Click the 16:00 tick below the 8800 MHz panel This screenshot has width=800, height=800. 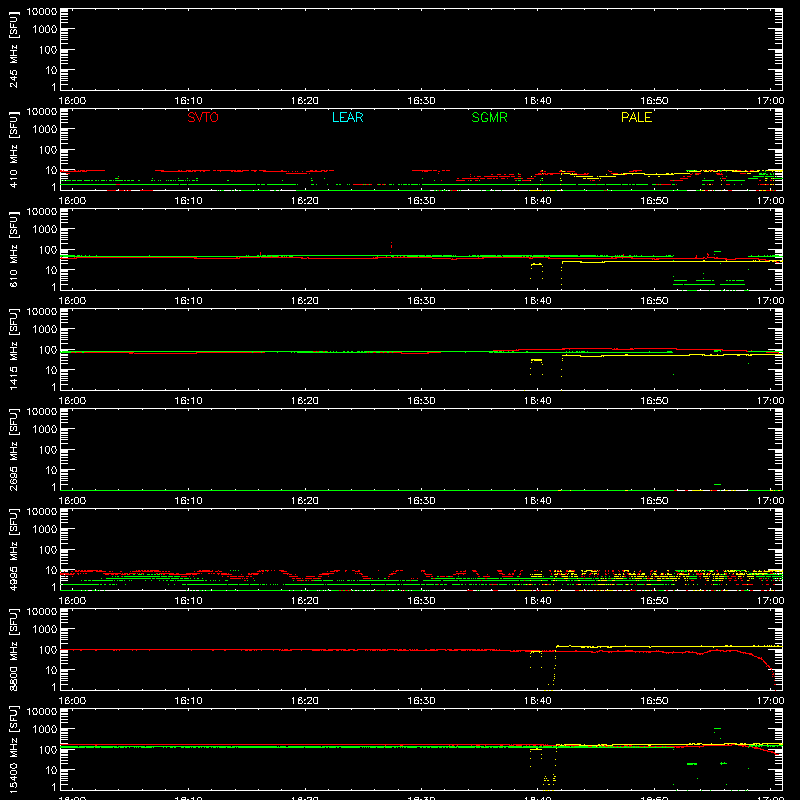[72, 701]
